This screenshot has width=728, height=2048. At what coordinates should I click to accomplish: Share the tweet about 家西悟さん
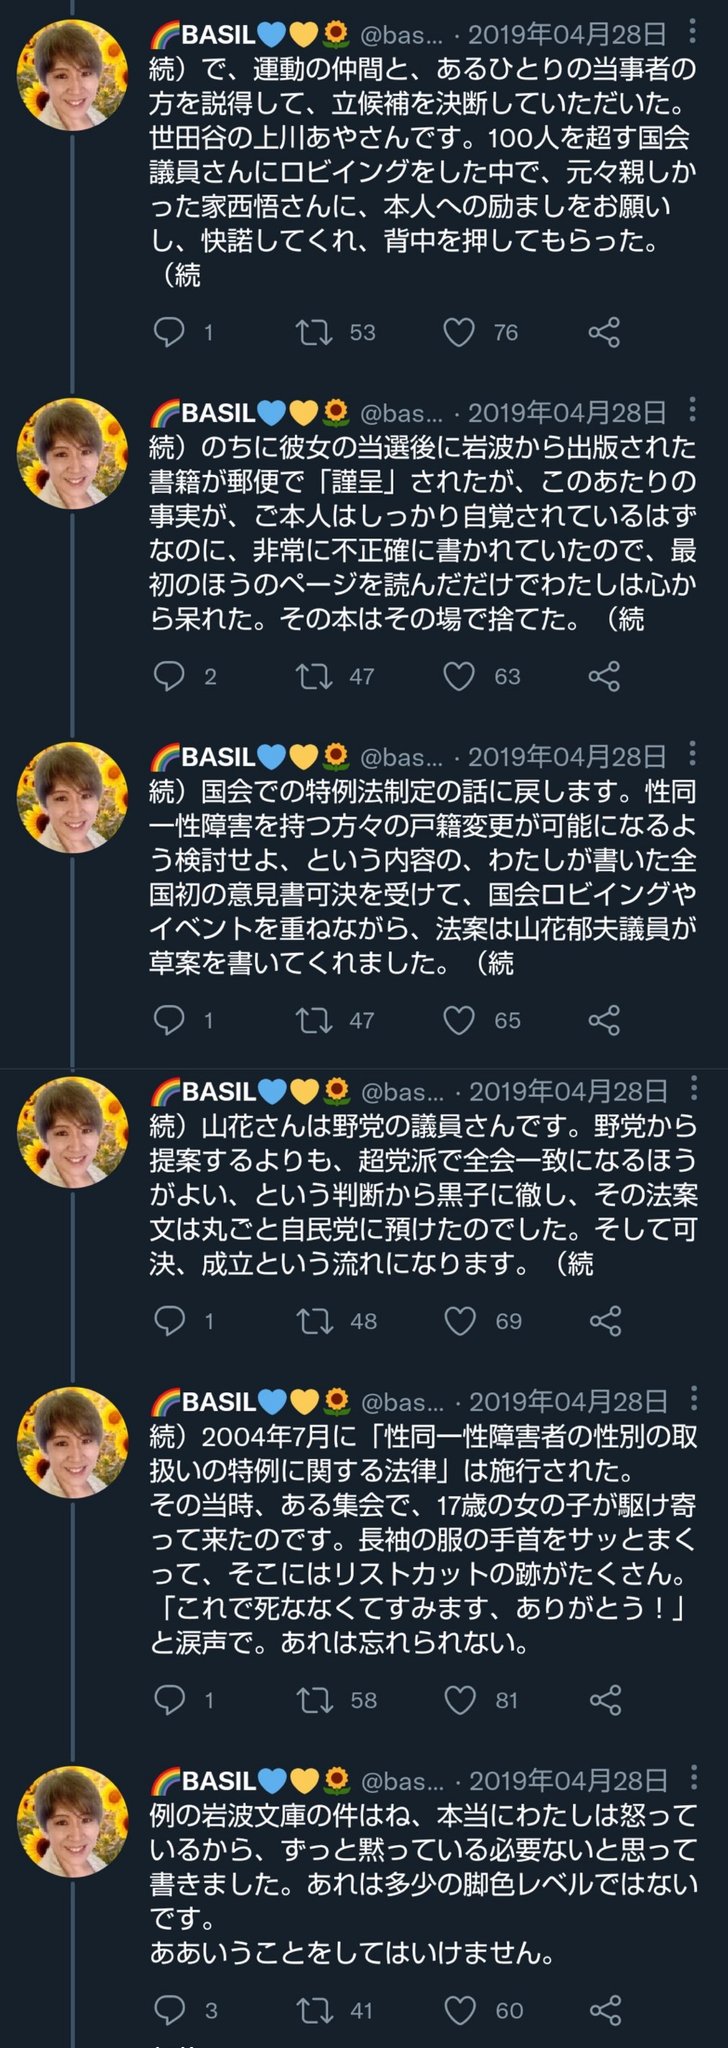pos(604,331)
